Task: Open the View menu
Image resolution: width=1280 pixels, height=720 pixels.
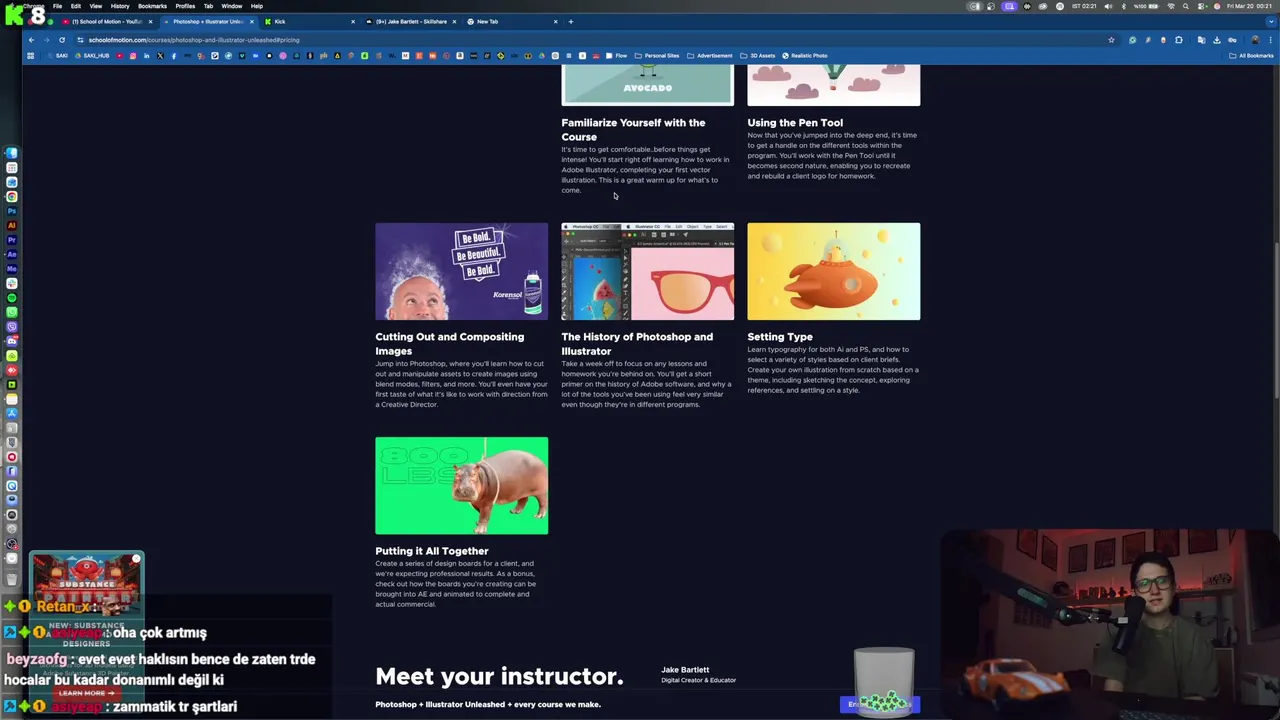Action: coord(95,6)
